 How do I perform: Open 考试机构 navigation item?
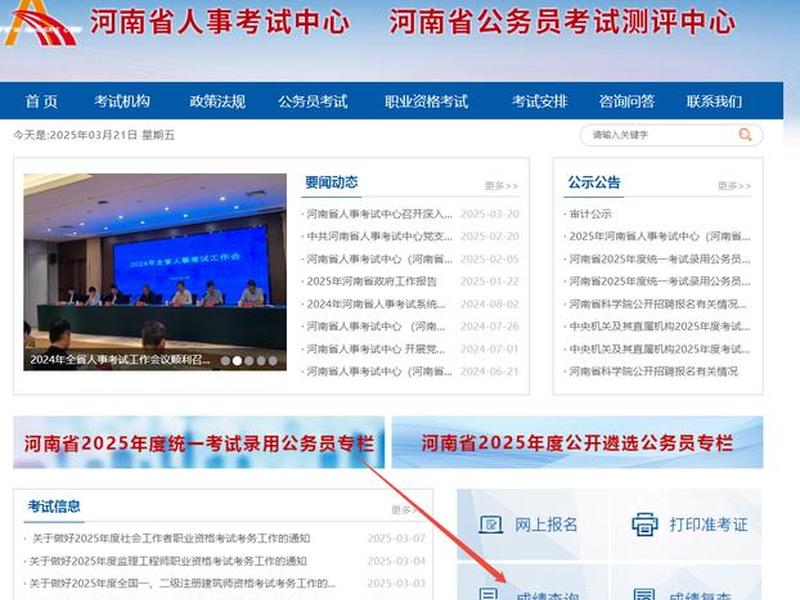[x=122, y=102]
